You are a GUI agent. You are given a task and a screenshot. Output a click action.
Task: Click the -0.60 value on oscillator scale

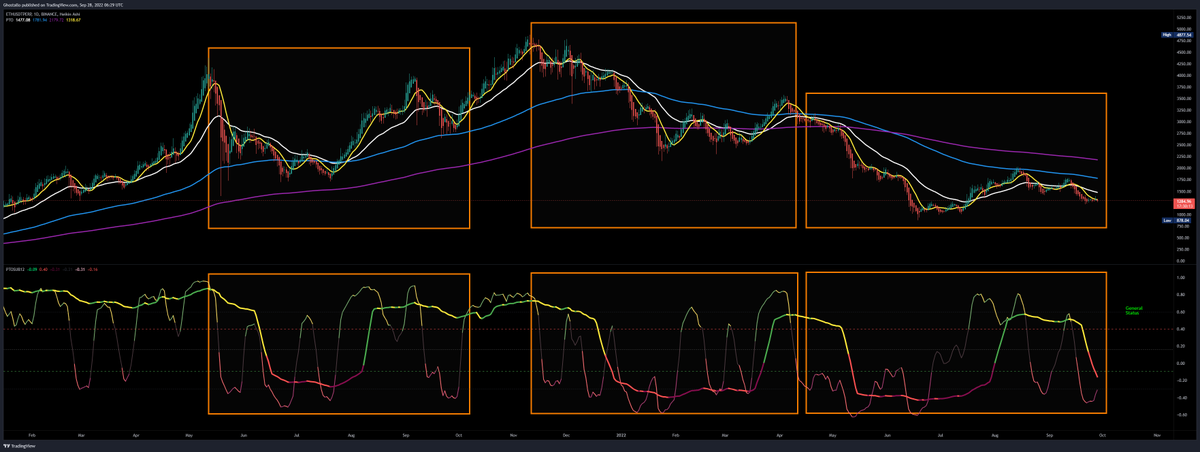click(x=1180, y=414)
